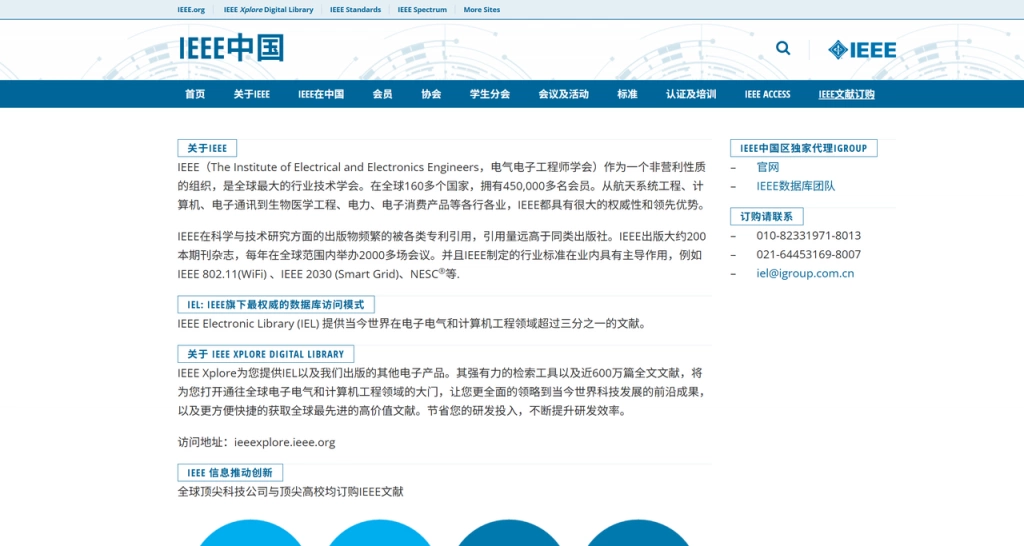Open 学生分会 navigation menu item
Viewport: 1024px width, 546px height.
pos(490,94)
